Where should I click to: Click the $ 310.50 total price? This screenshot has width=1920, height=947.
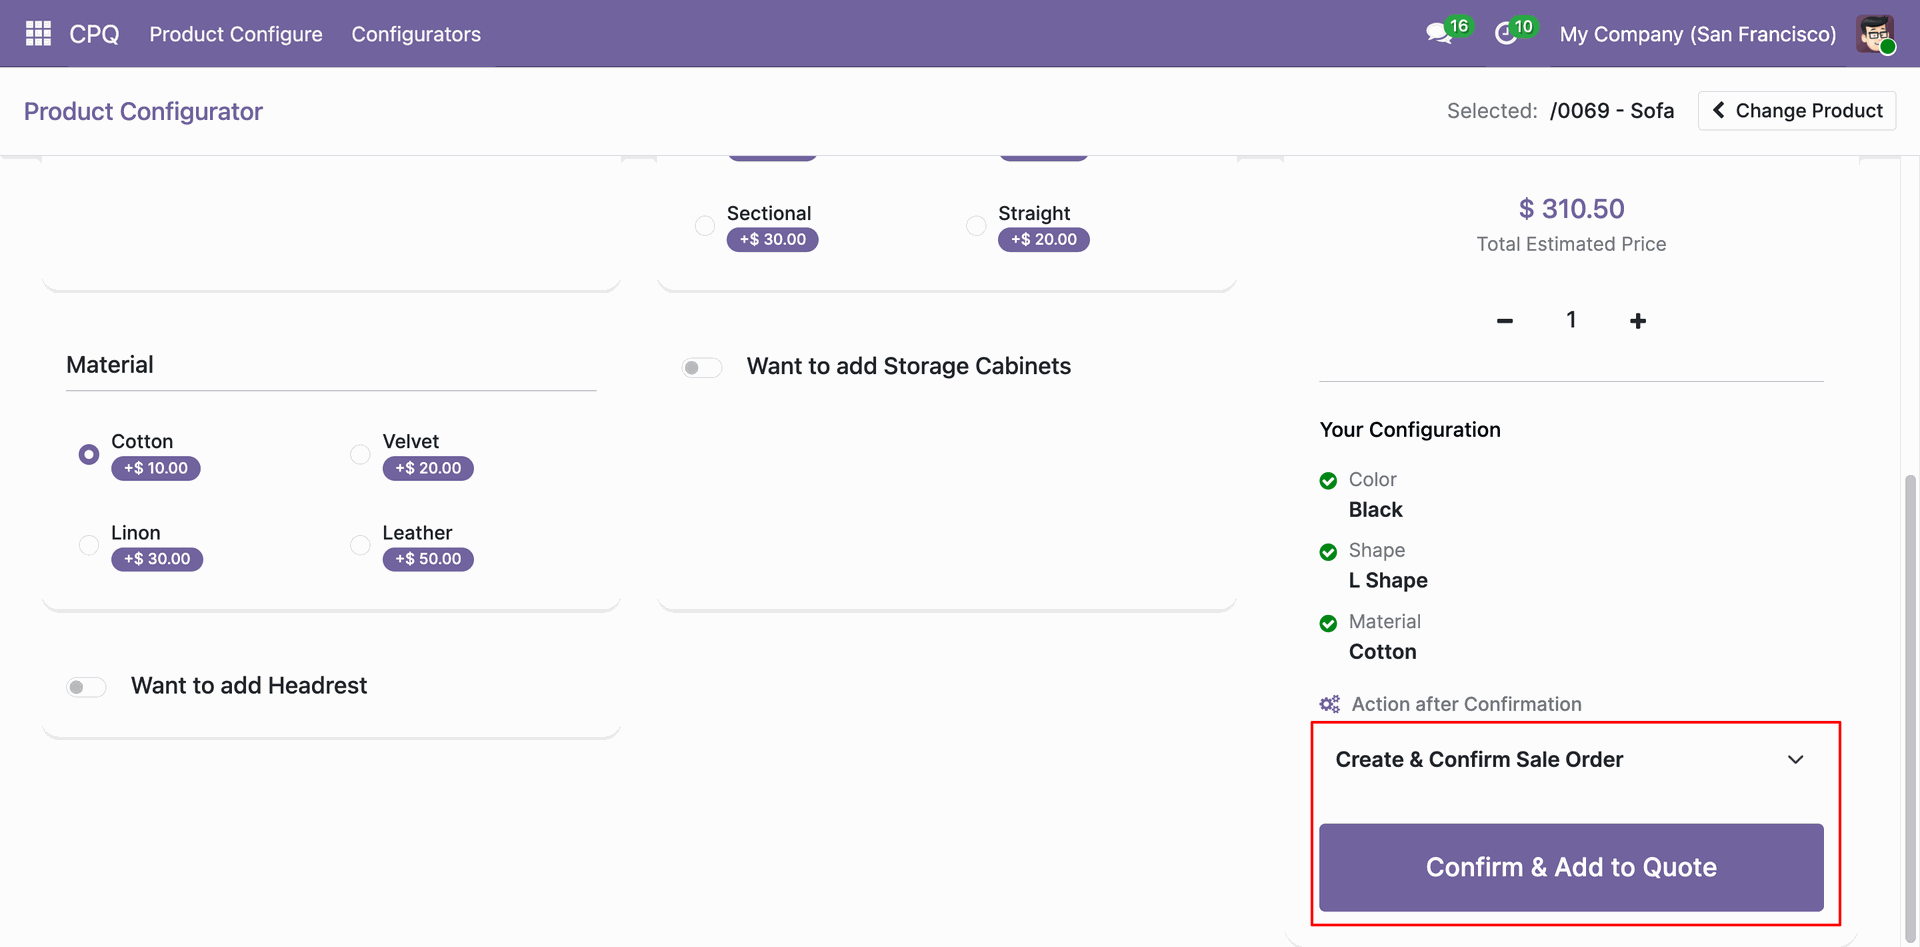tap(1571, 209)
